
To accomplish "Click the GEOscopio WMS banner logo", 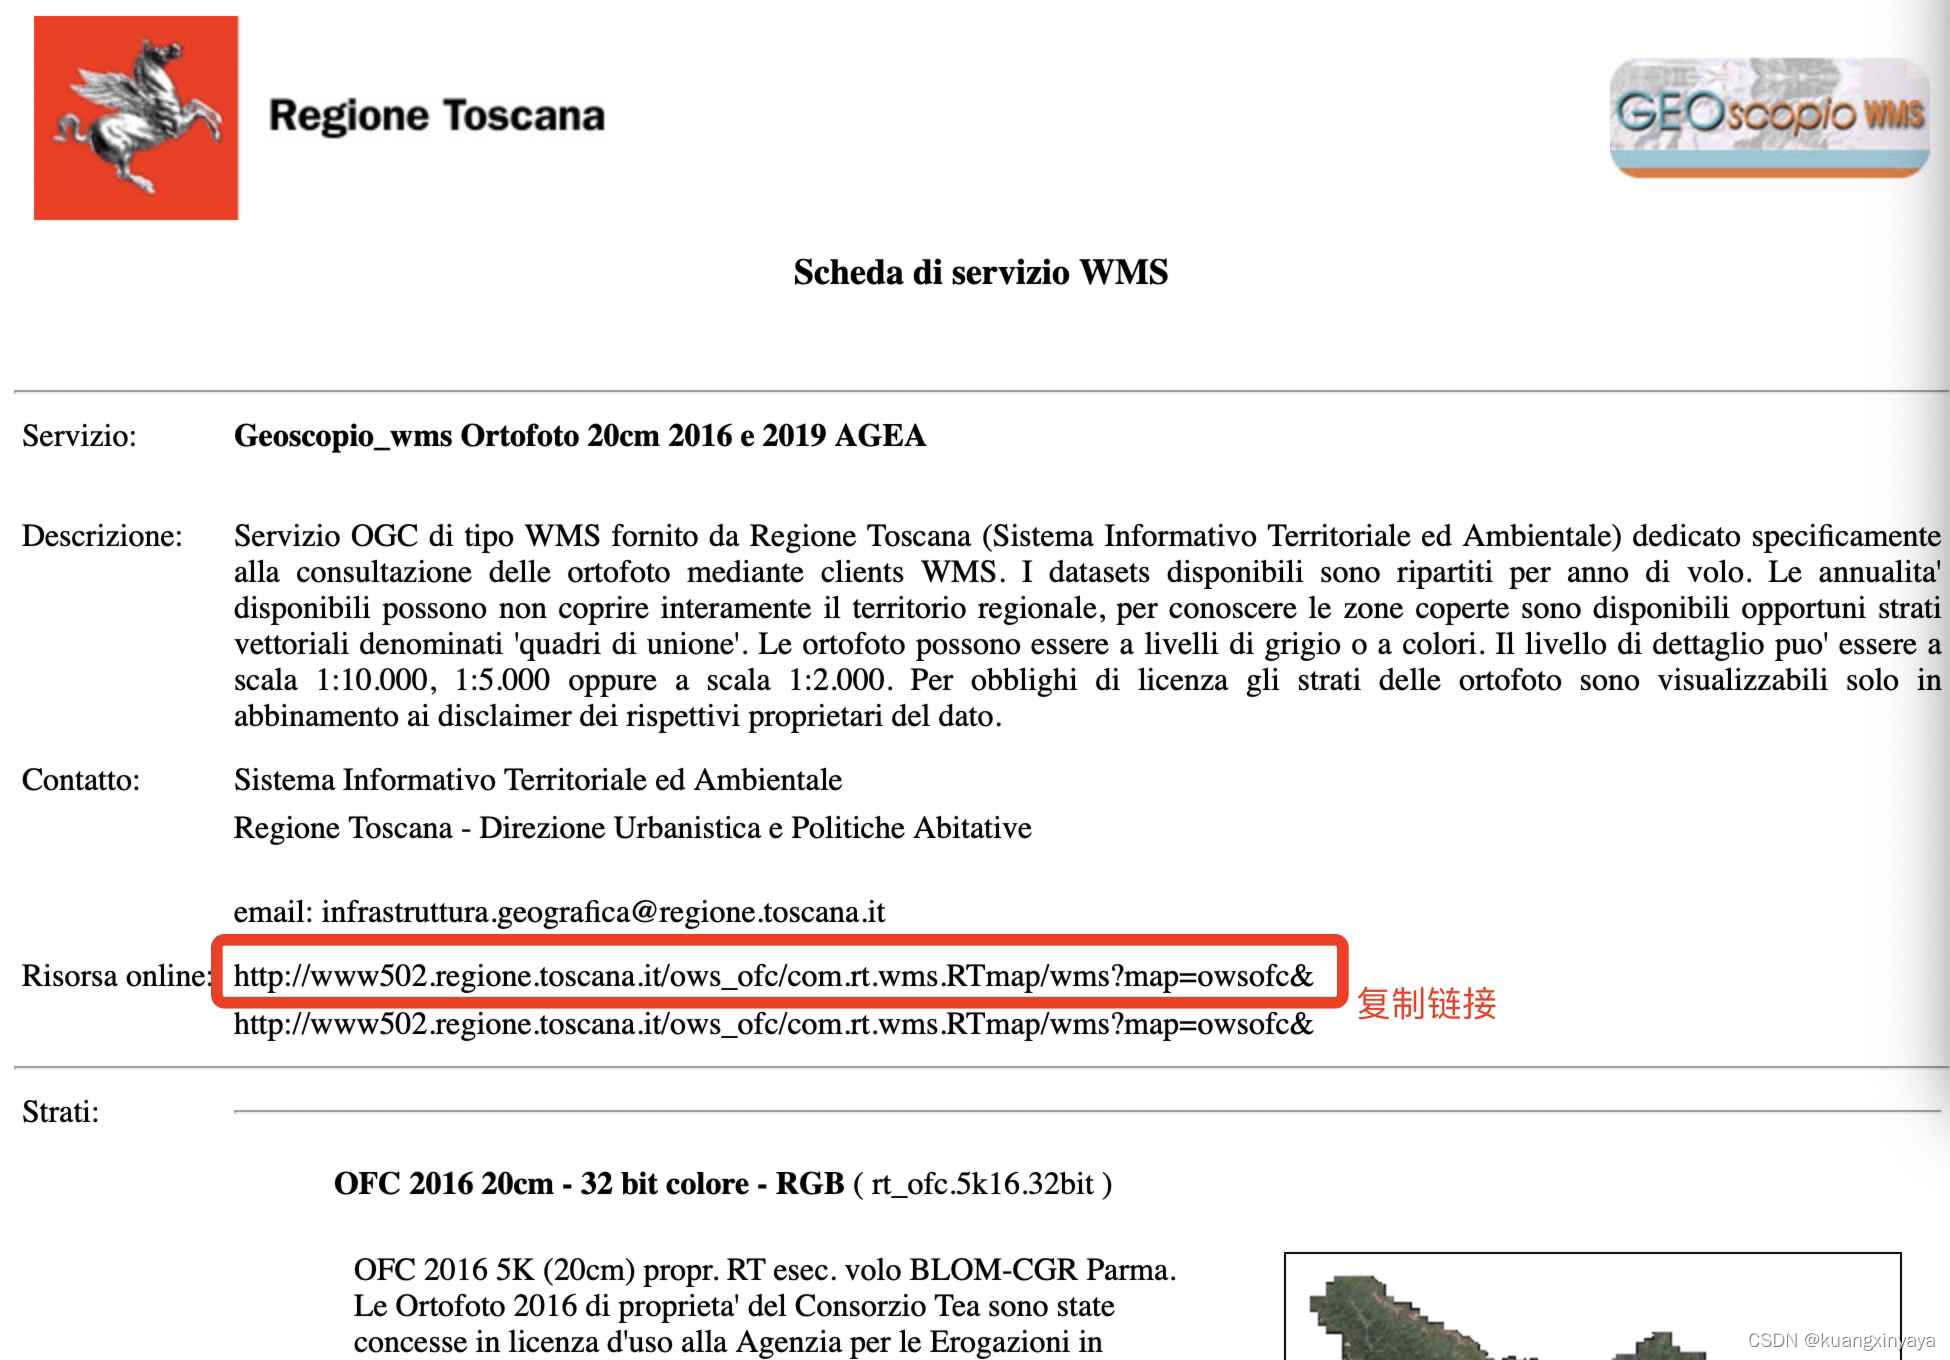I will click(x=1768, y=118).
